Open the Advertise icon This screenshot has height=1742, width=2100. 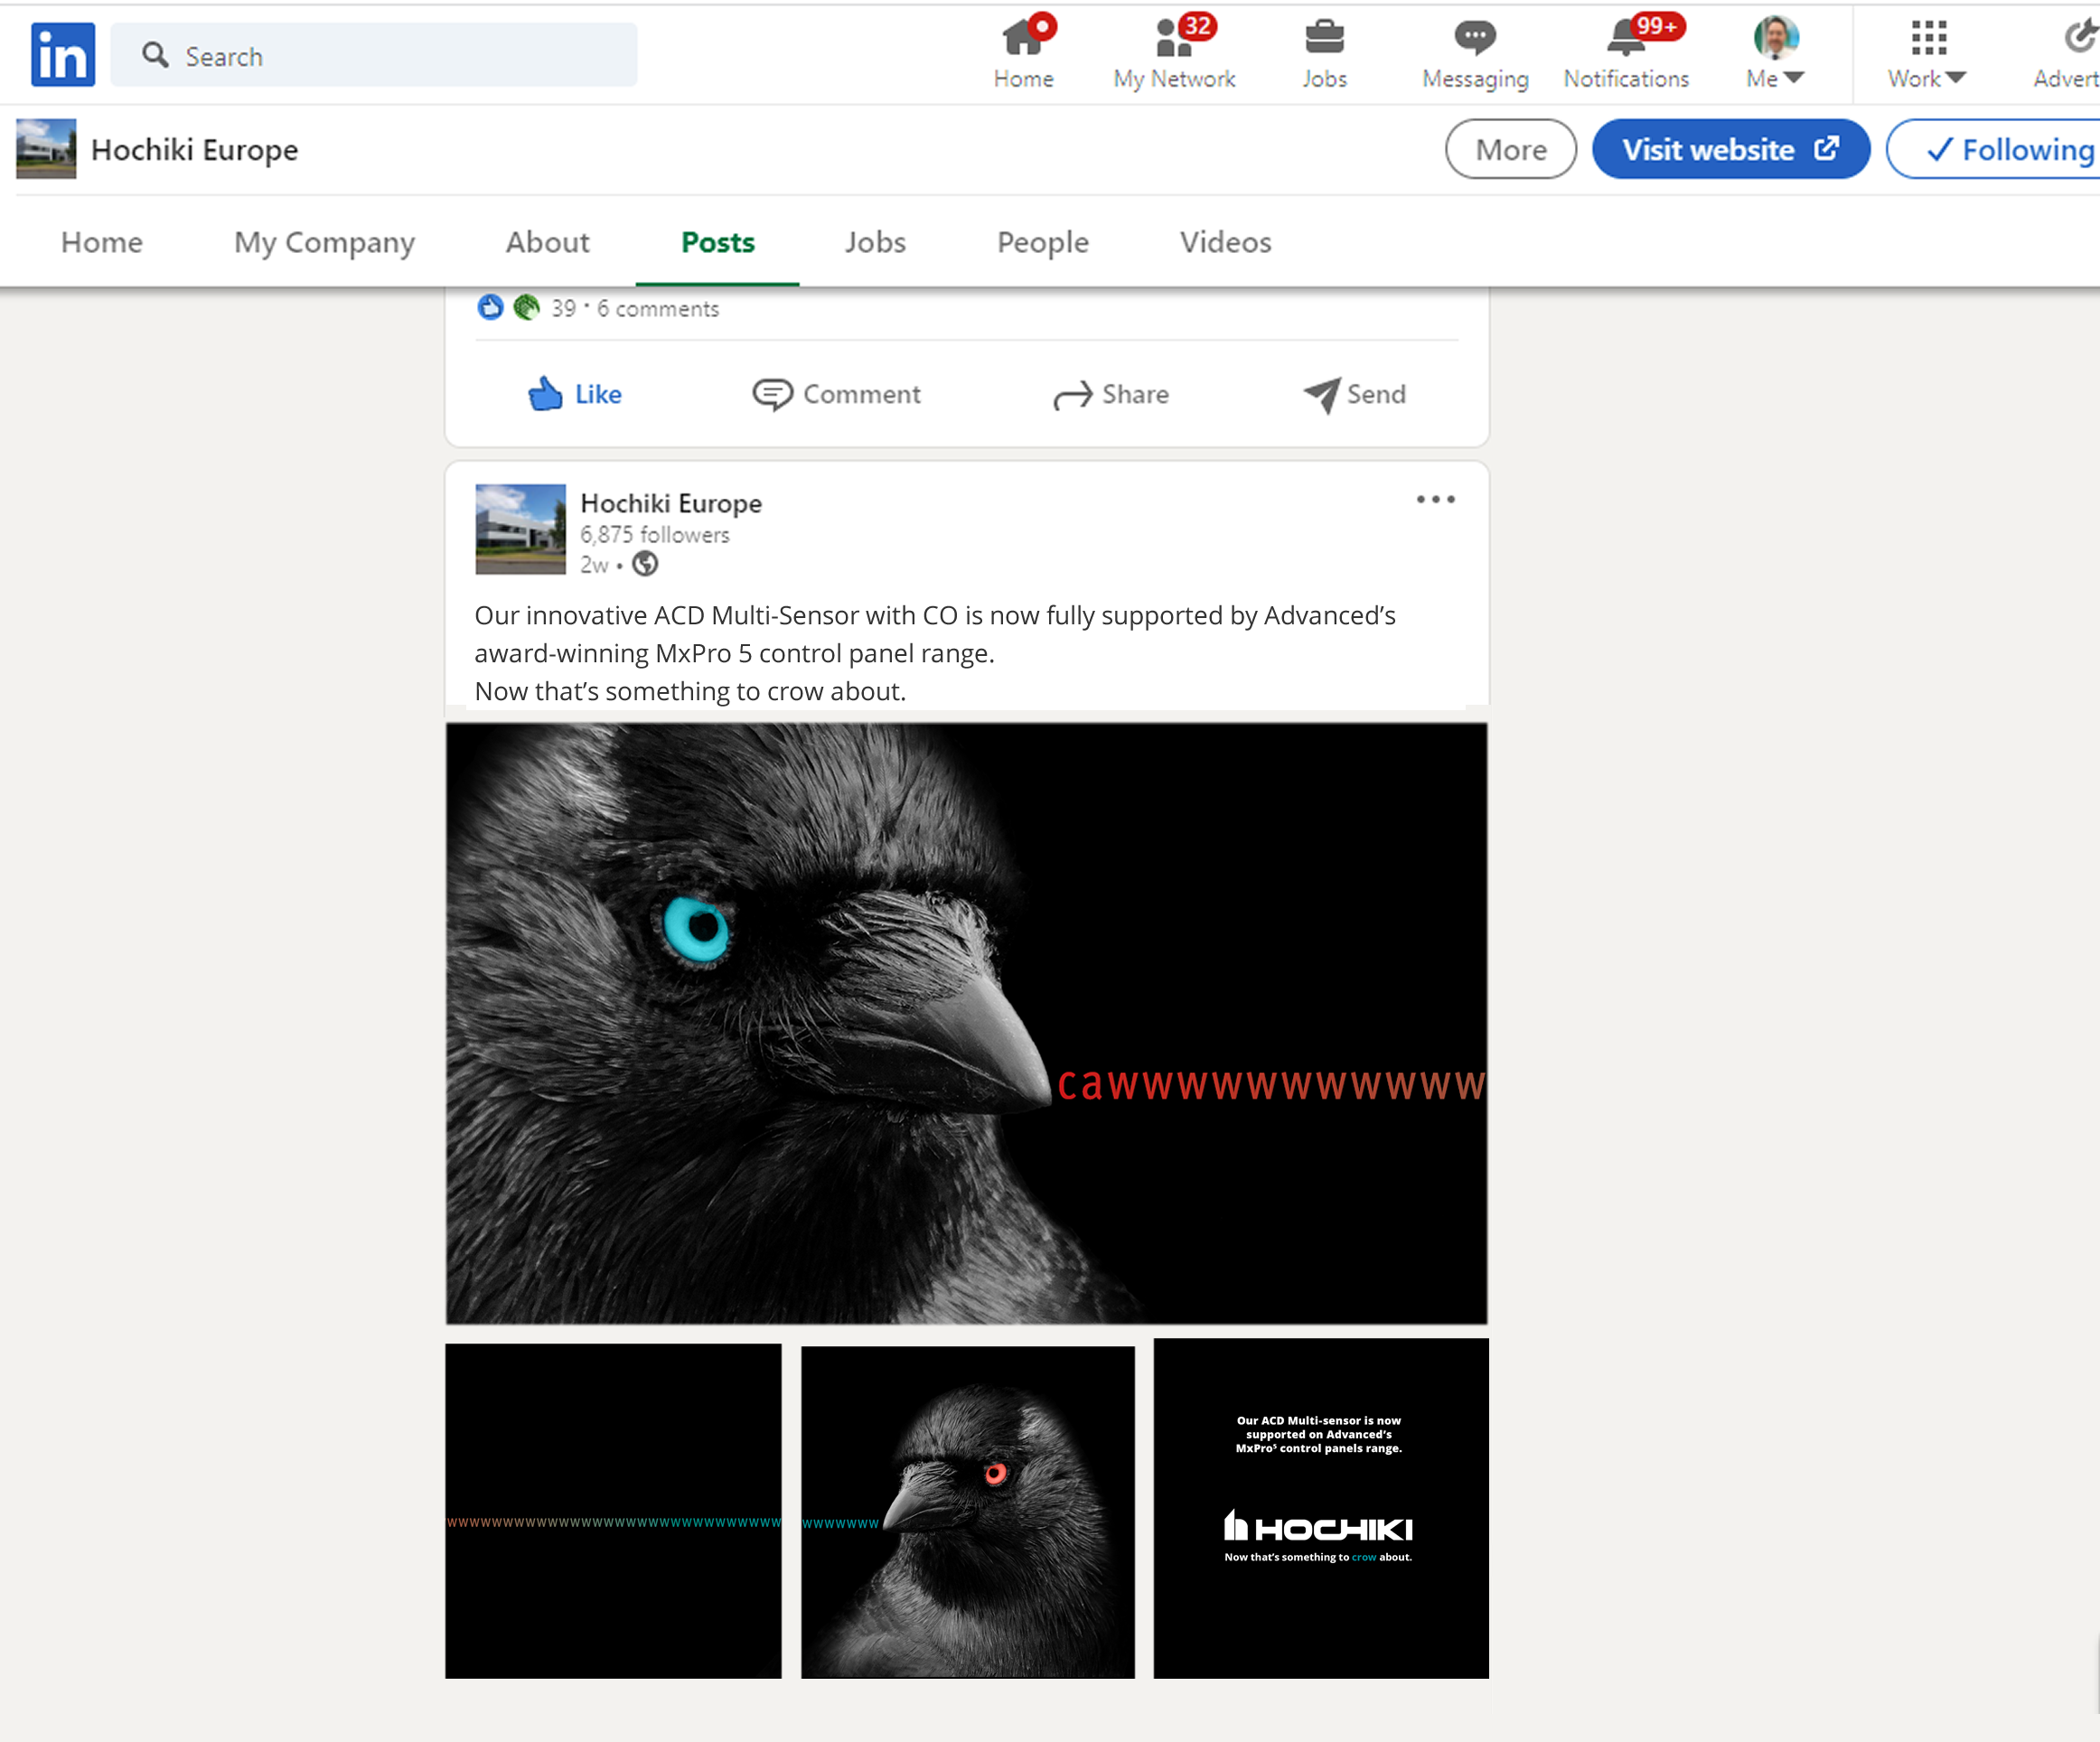click(x=2067, y=54)
